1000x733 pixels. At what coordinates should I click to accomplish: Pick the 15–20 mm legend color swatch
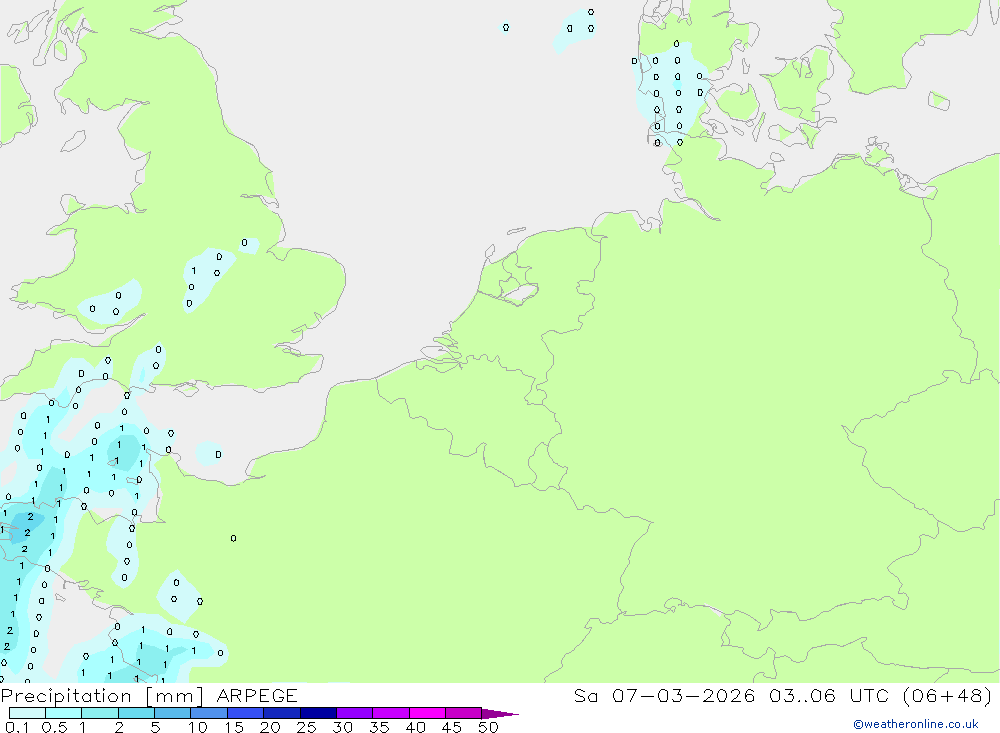[x=246, y=713]
